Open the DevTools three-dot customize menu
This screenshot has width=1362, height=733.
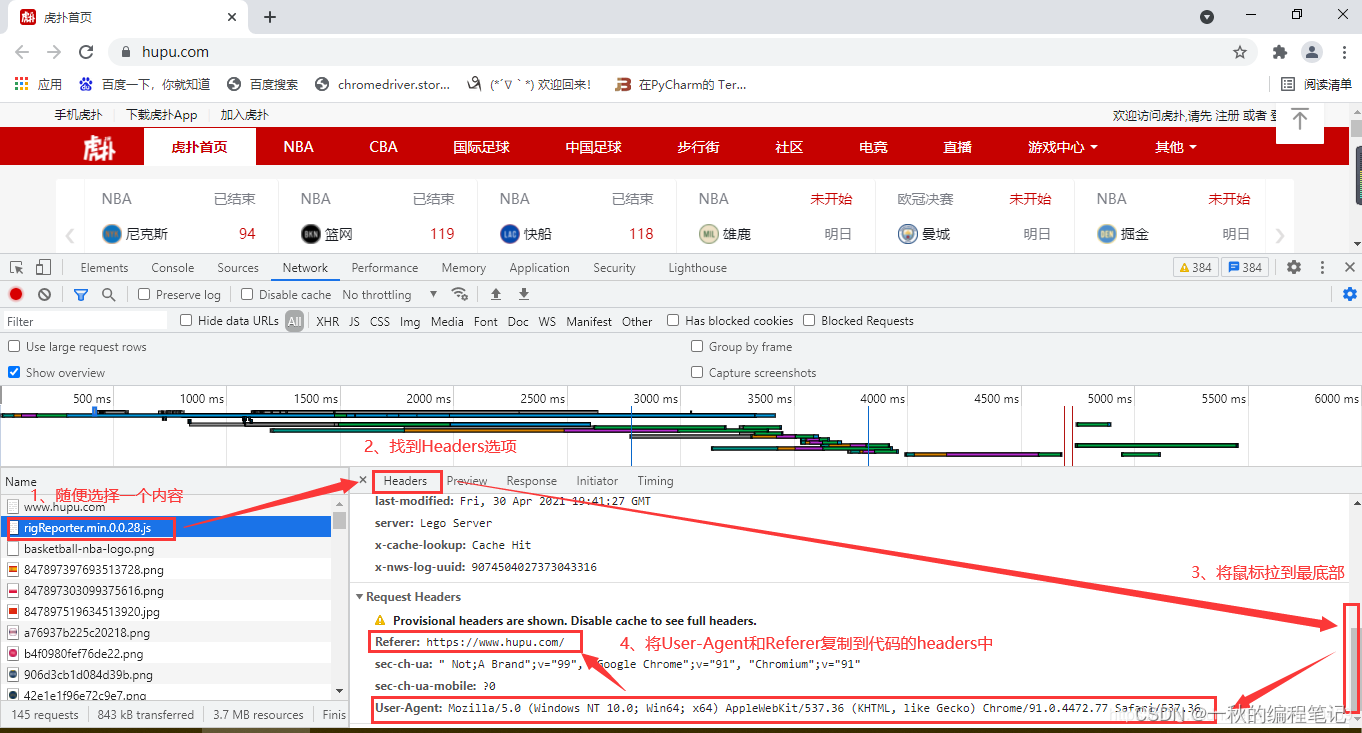(x=1323, y=267)
